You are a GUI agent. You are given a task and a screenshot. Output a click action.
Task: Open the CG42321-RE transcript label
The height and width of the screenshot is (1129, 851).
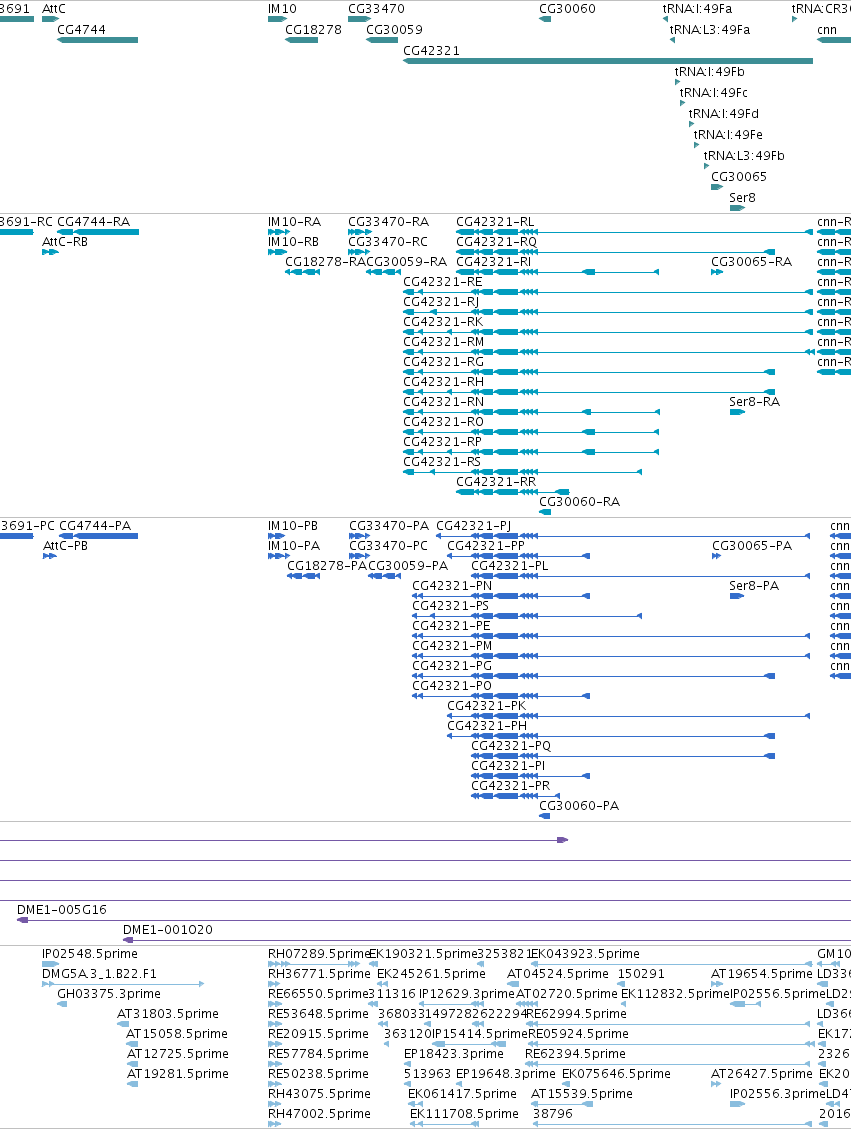tap(443, 282)
